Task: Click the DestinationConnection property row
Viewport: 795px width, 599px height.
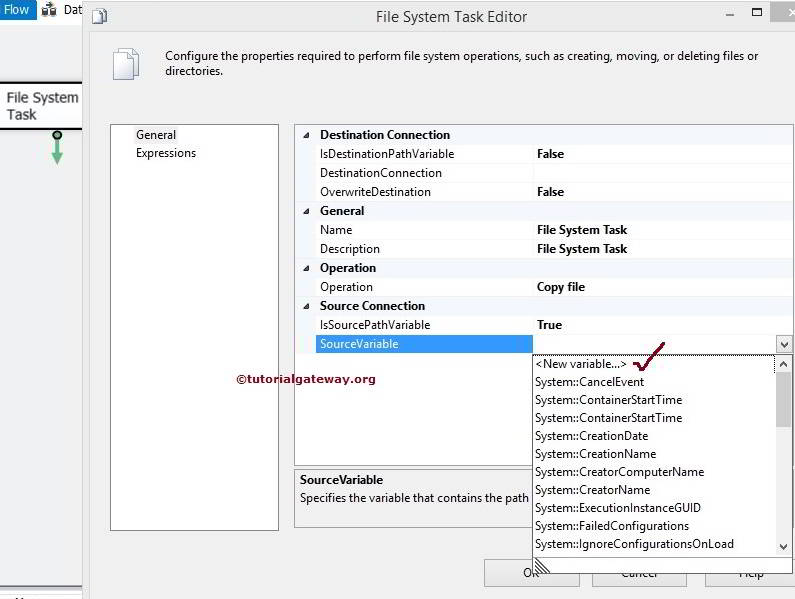Action: pyautogui.click(x=553, y=173)
